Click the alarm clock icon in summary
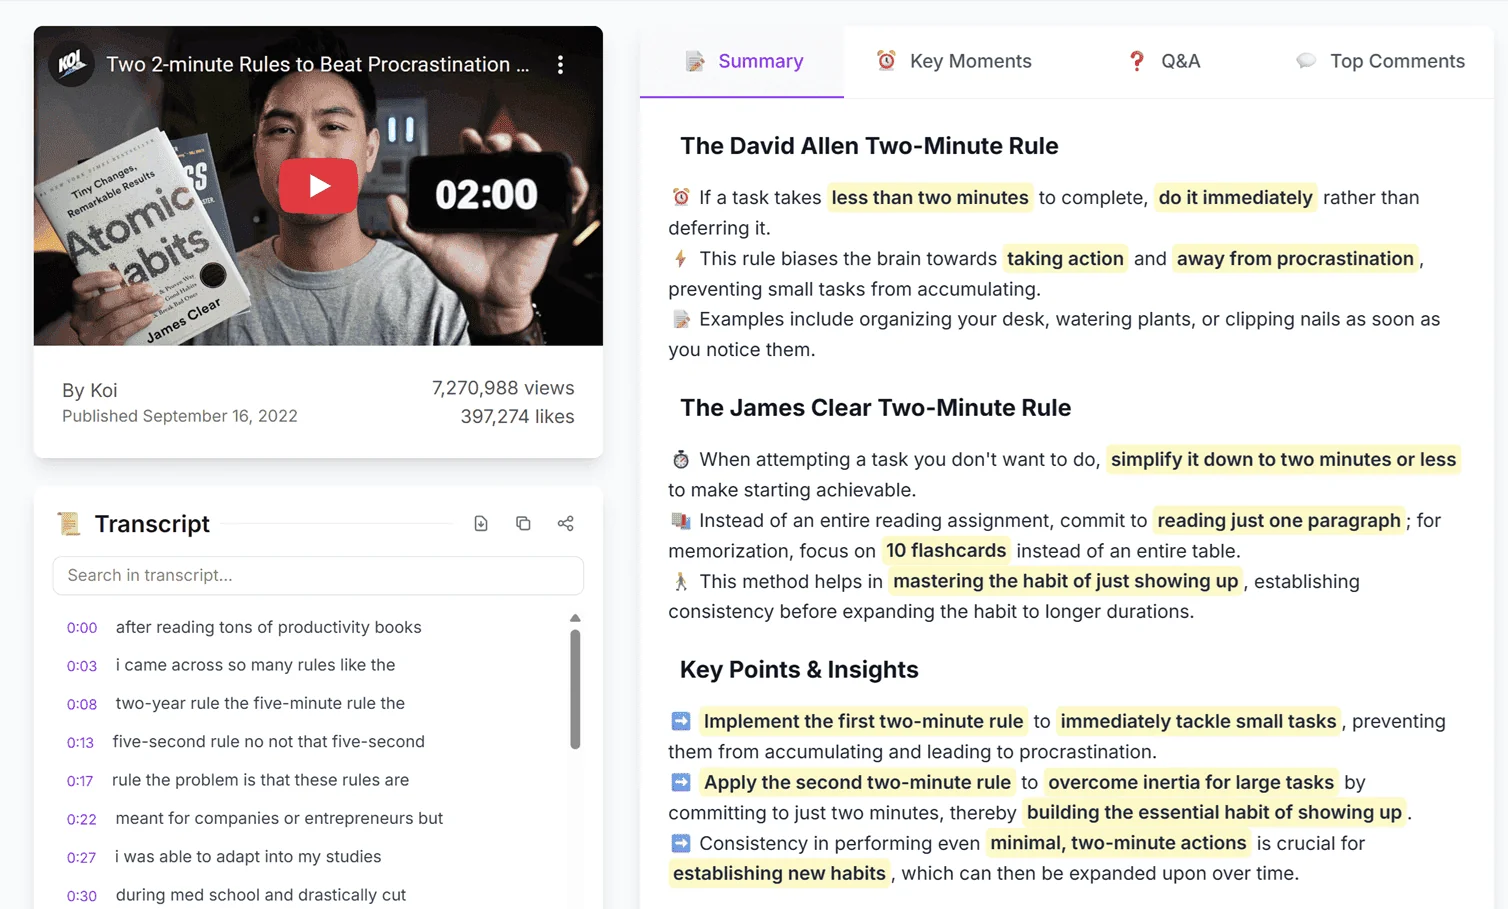 tap(681, 197)
